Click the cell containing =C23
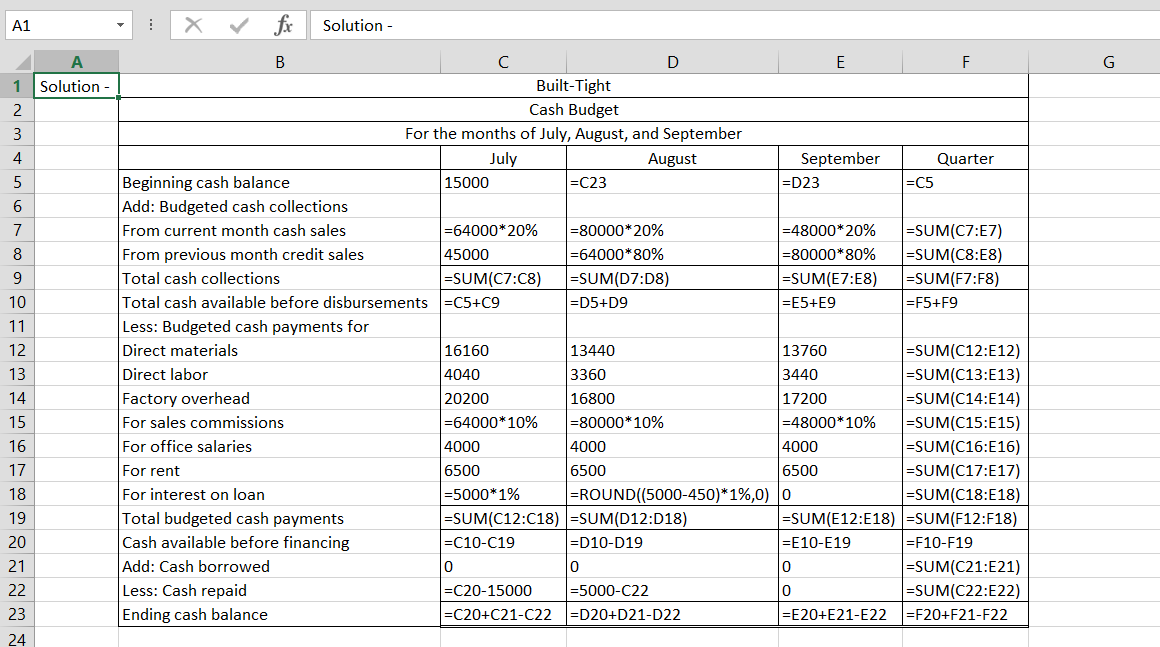This screenshot has height=647, width=1160. (x=672, y=182)
